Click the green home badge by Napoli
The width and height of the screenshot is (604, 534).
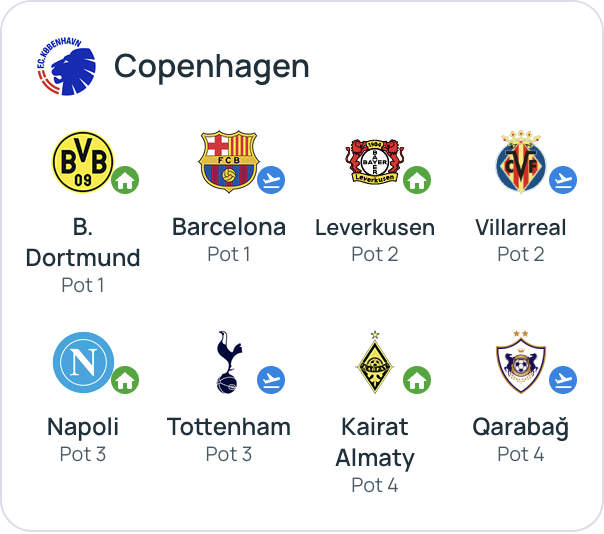[125, 380]
